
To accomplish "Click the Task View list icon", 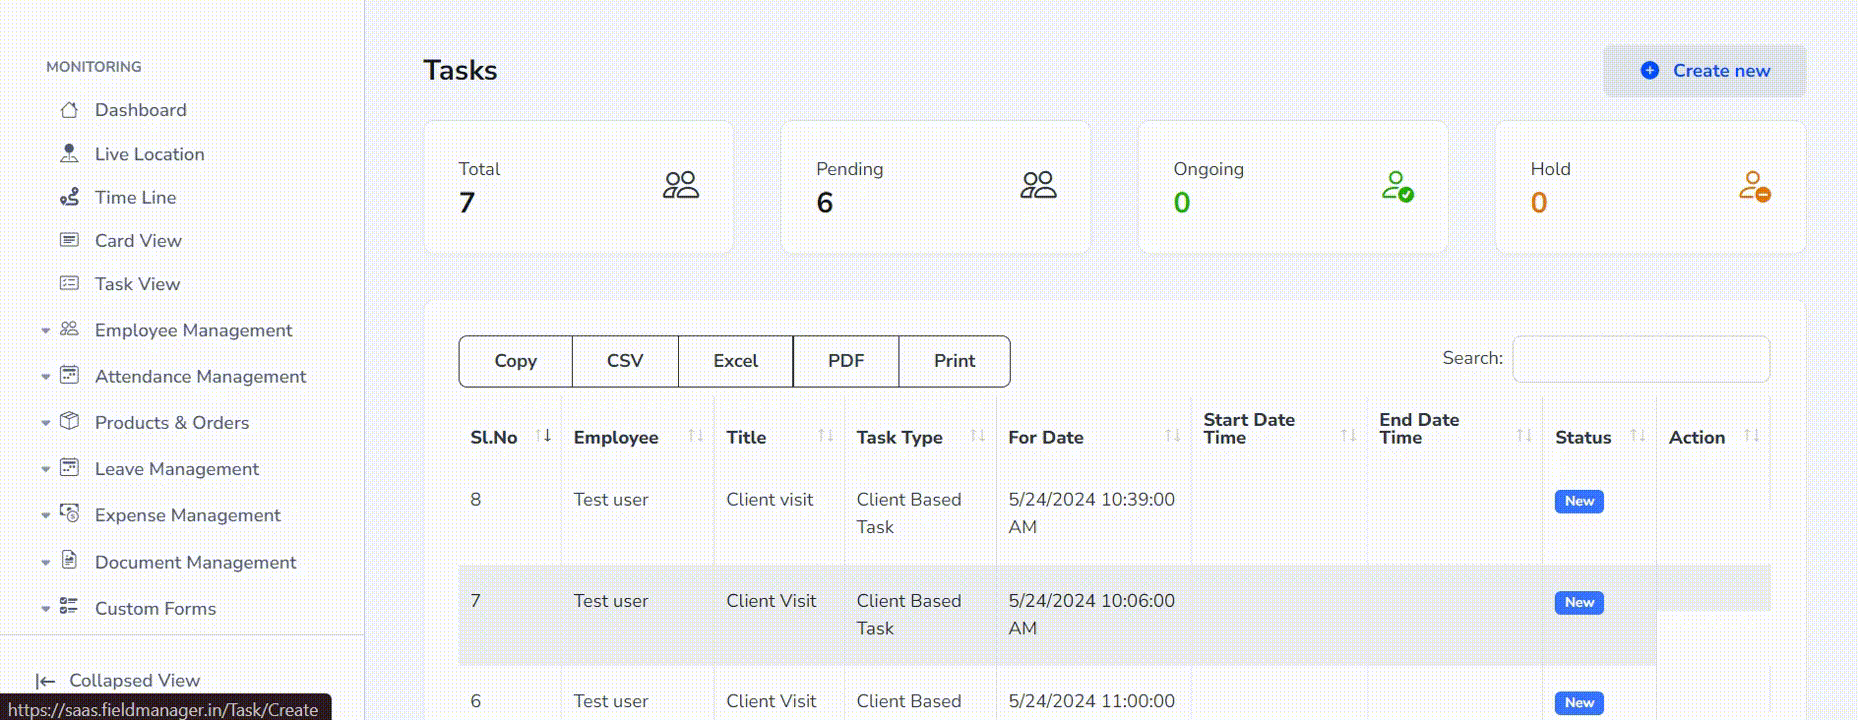I will click(69, 283).
